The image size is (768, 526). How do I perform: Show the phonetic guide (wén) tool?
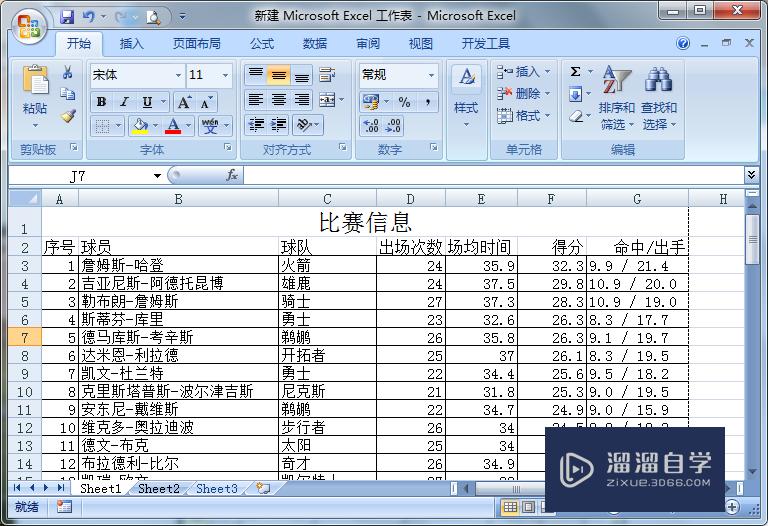pos(210,126)
